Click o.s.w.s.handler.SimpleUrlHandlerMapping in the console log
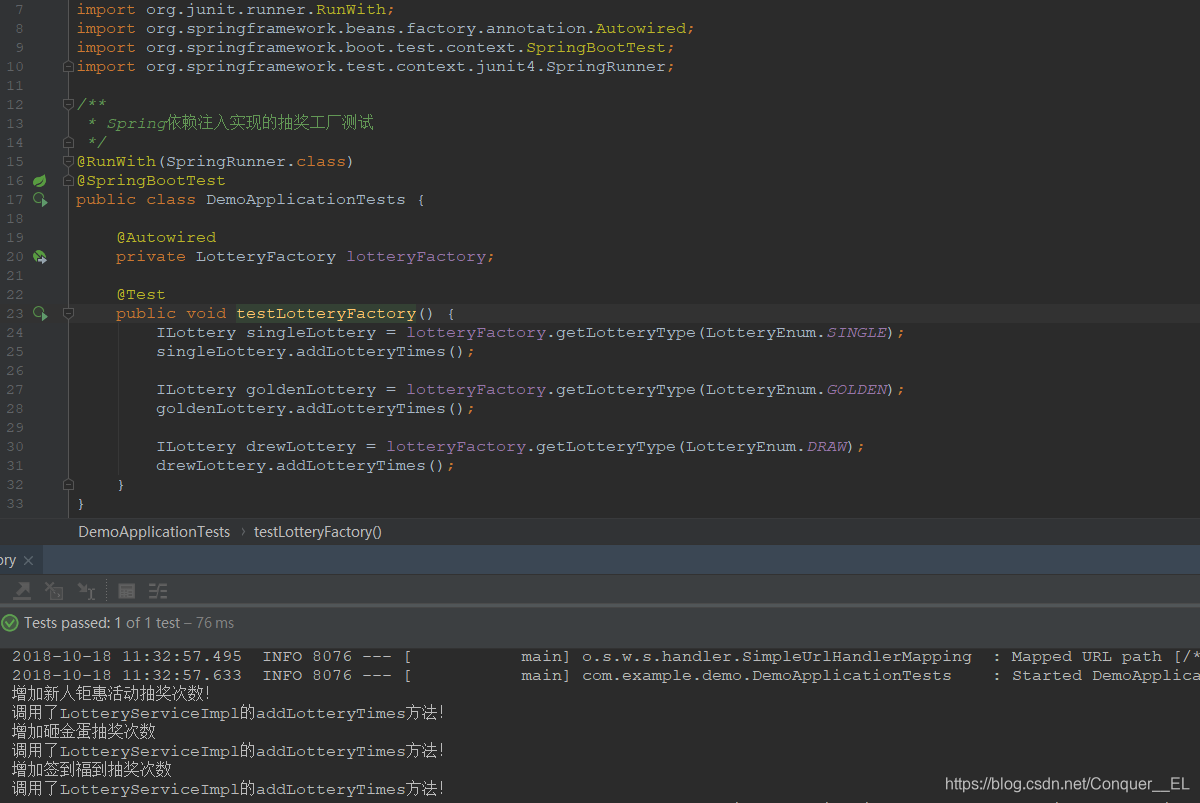Viewport: 1200px width, 803px height. coord(777,657)
